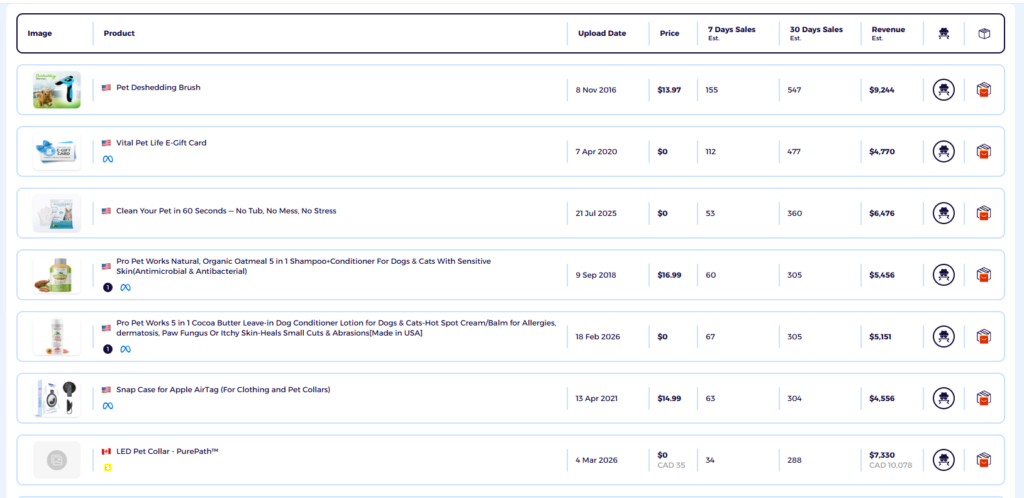
Task: Click 30 days sales value 547
Action: point(794,90)
